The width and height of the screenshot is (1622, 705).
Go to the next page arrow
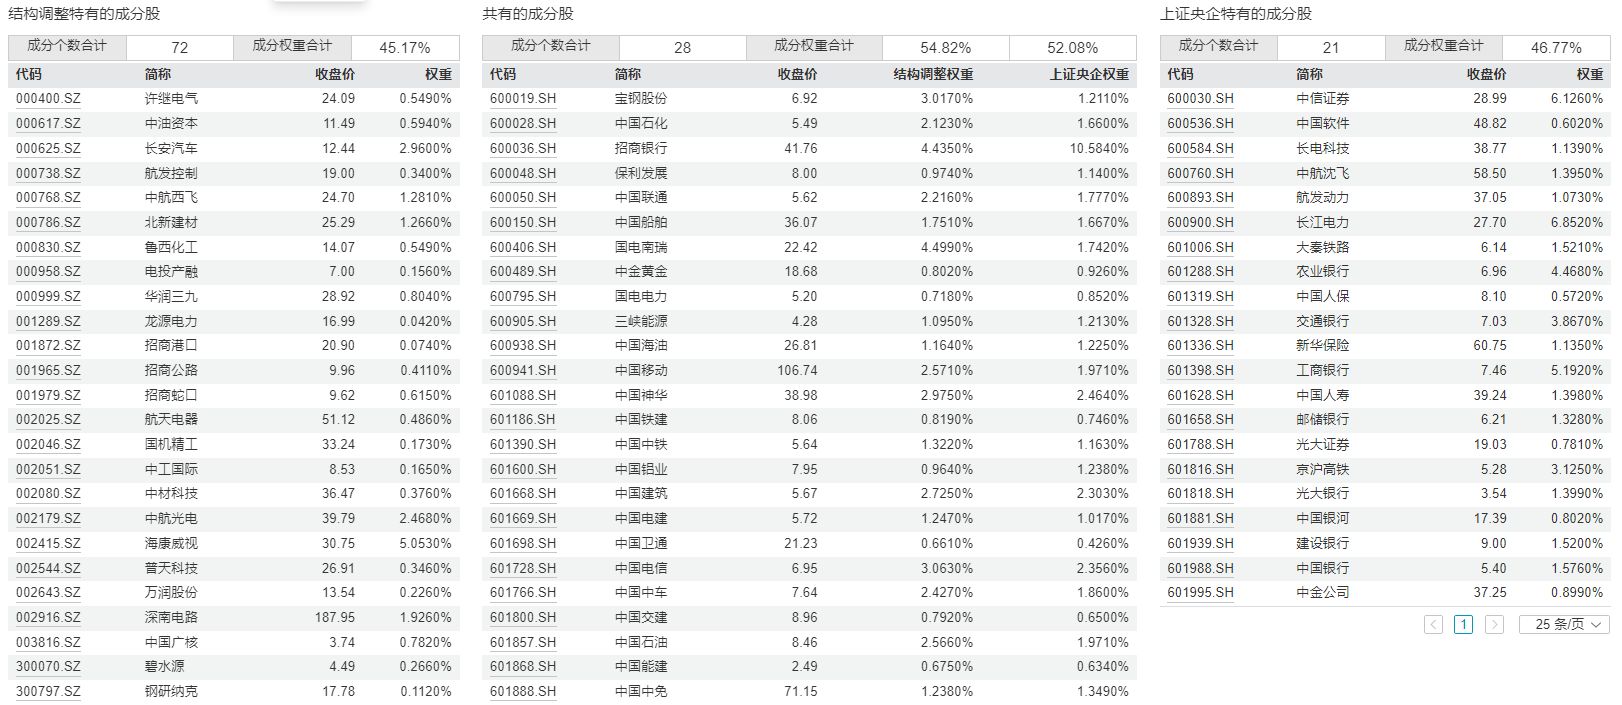(1494, 624)
